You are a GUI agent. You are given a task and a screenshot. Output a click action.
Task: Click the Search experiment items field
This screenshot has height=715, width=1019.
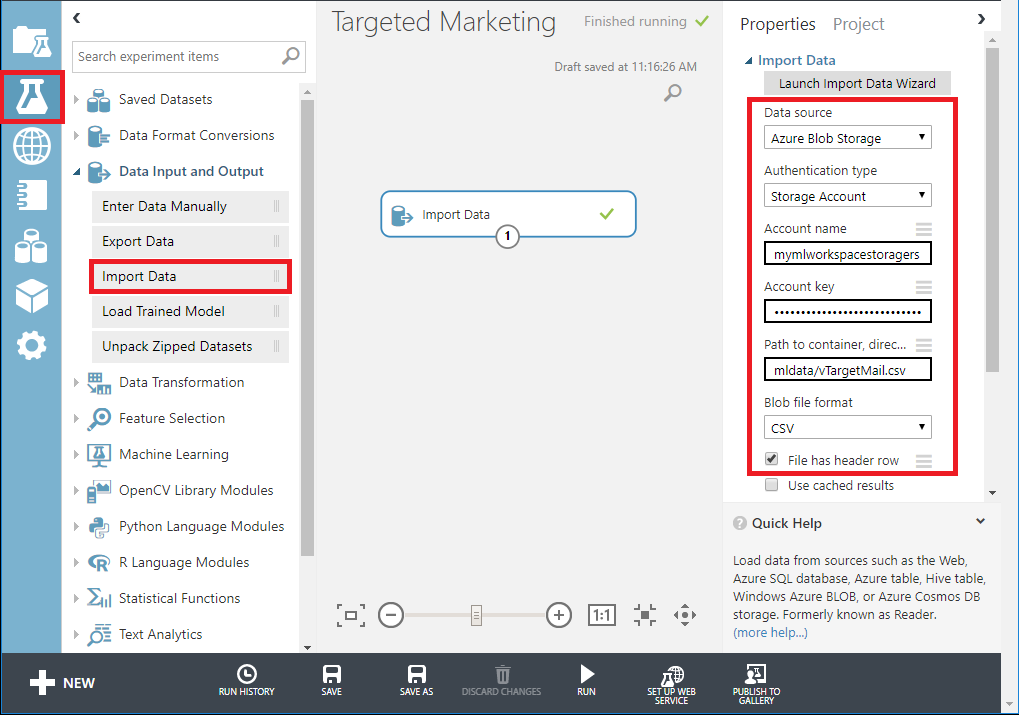tap(176, 57)
